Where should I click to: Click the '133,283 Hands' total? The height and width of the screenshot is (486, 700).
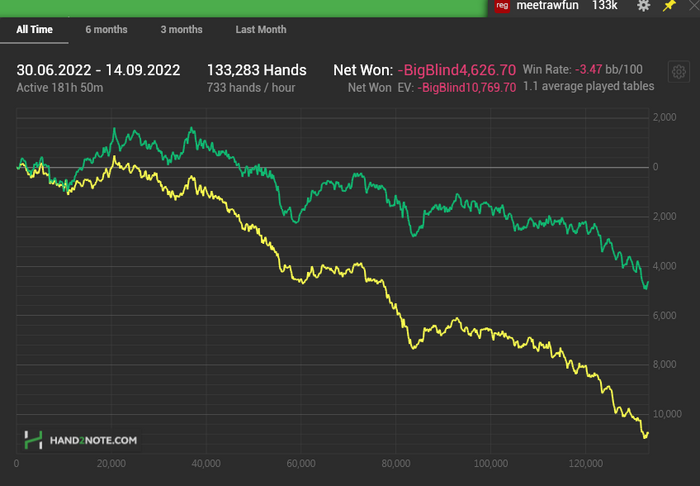[257, 70]
